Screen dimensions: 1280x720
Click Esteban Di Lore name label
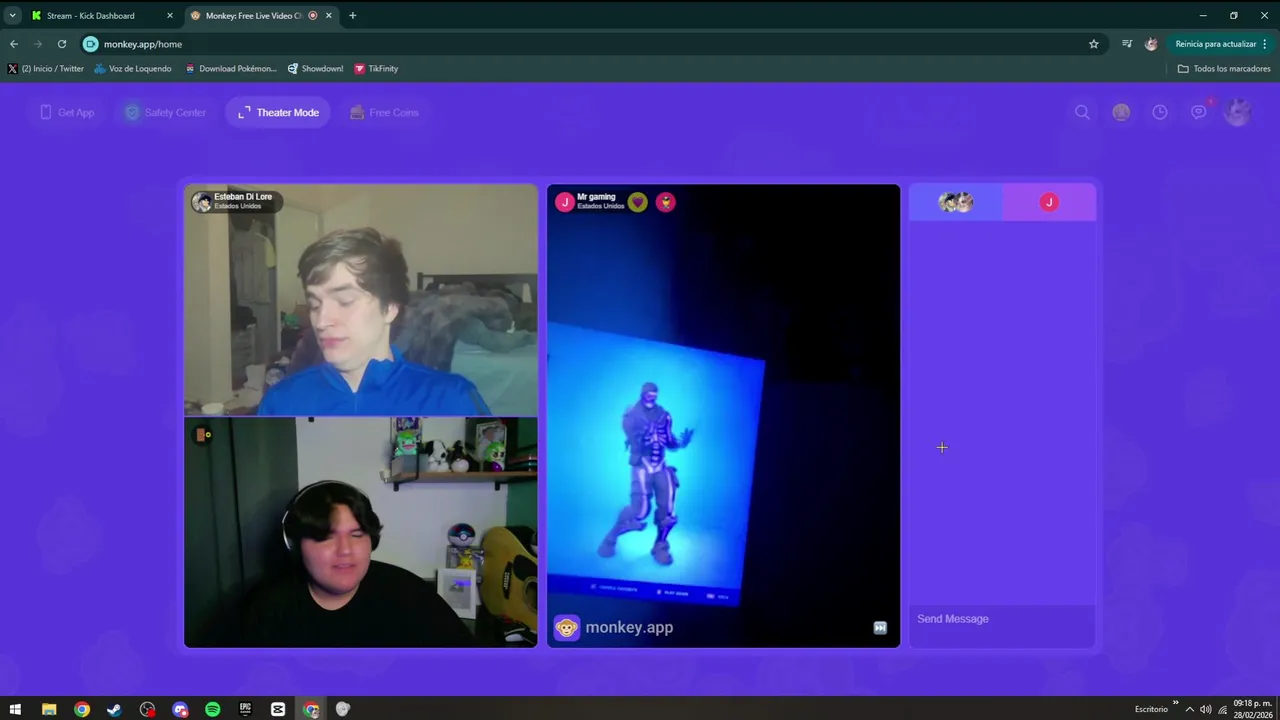coord(243,197)
